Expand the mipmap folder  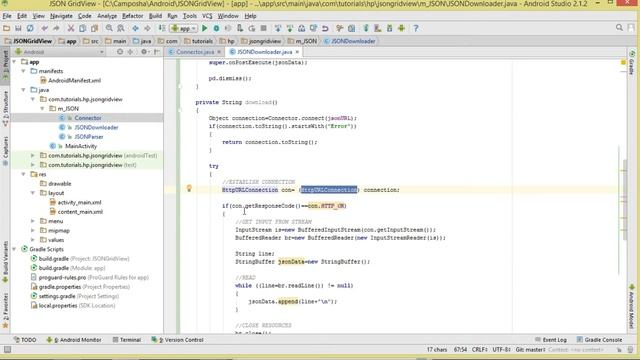33,231
